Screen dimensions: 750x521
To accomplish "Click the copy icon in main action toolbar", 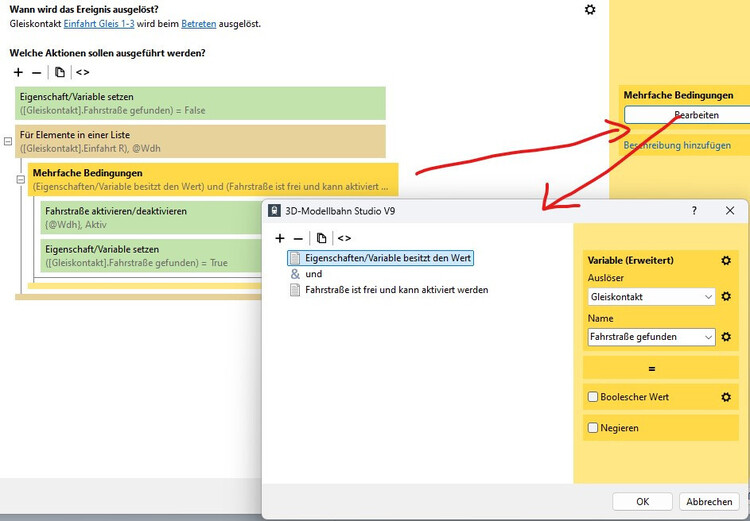I will click(x=60, y=72).
